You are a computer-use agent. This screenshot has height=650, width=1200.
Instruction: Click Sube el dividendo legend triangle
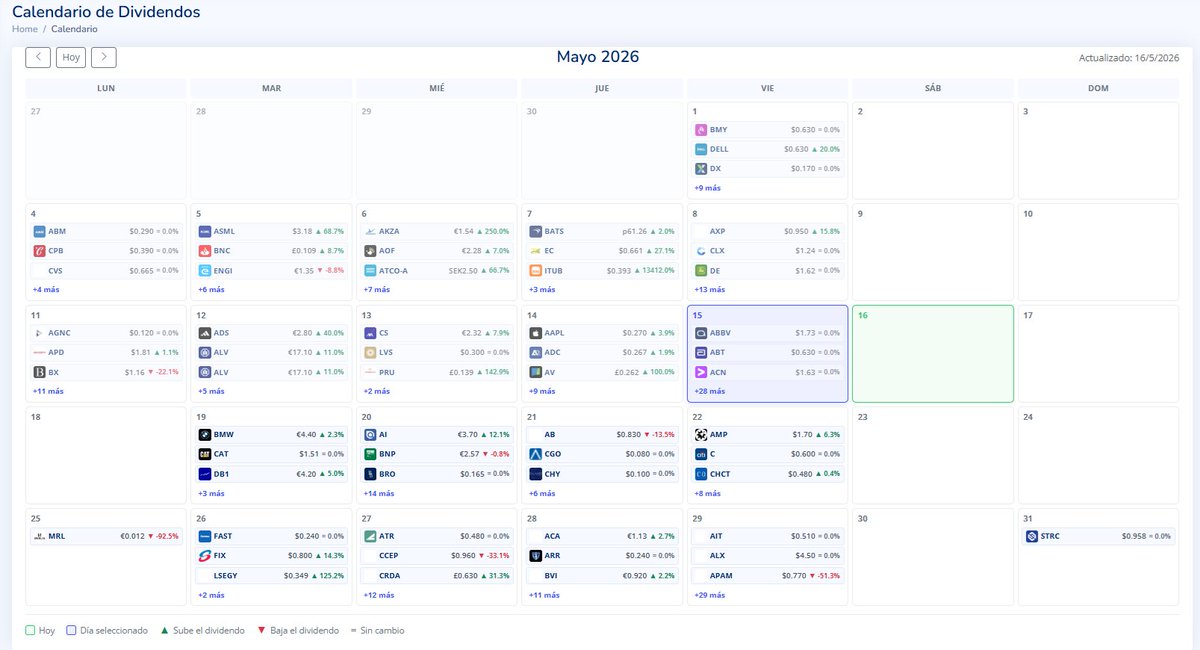pos(164,631)
